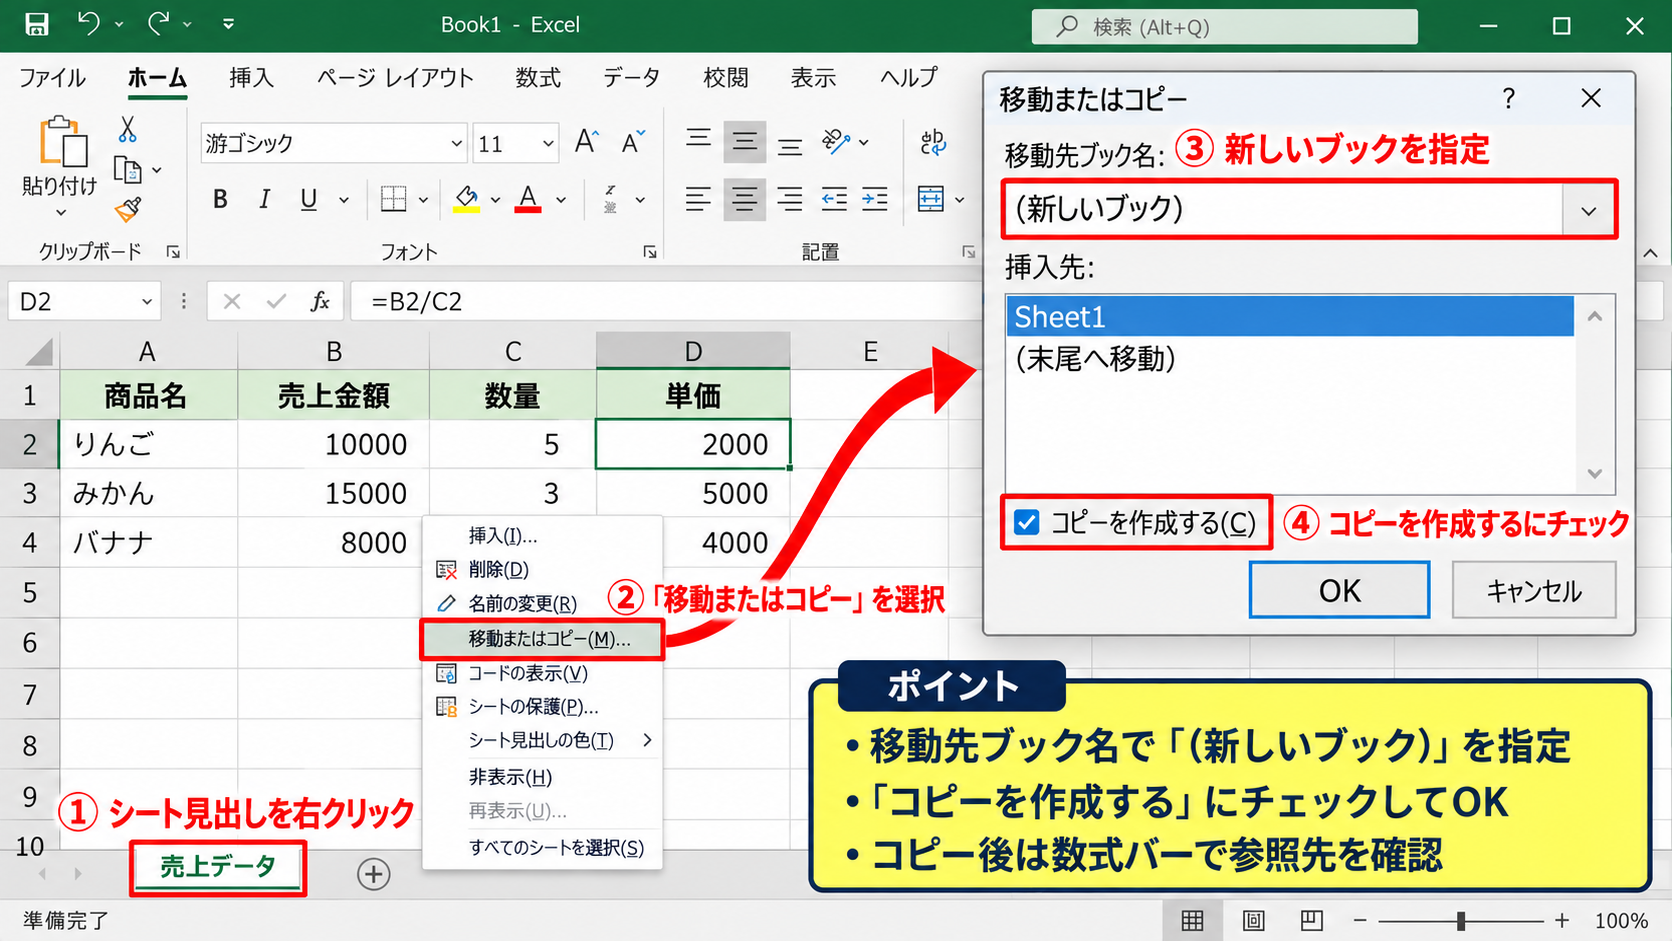Screen dimensions: 1672x941
Task: Merge and center the selected cells
Action: 931,199
